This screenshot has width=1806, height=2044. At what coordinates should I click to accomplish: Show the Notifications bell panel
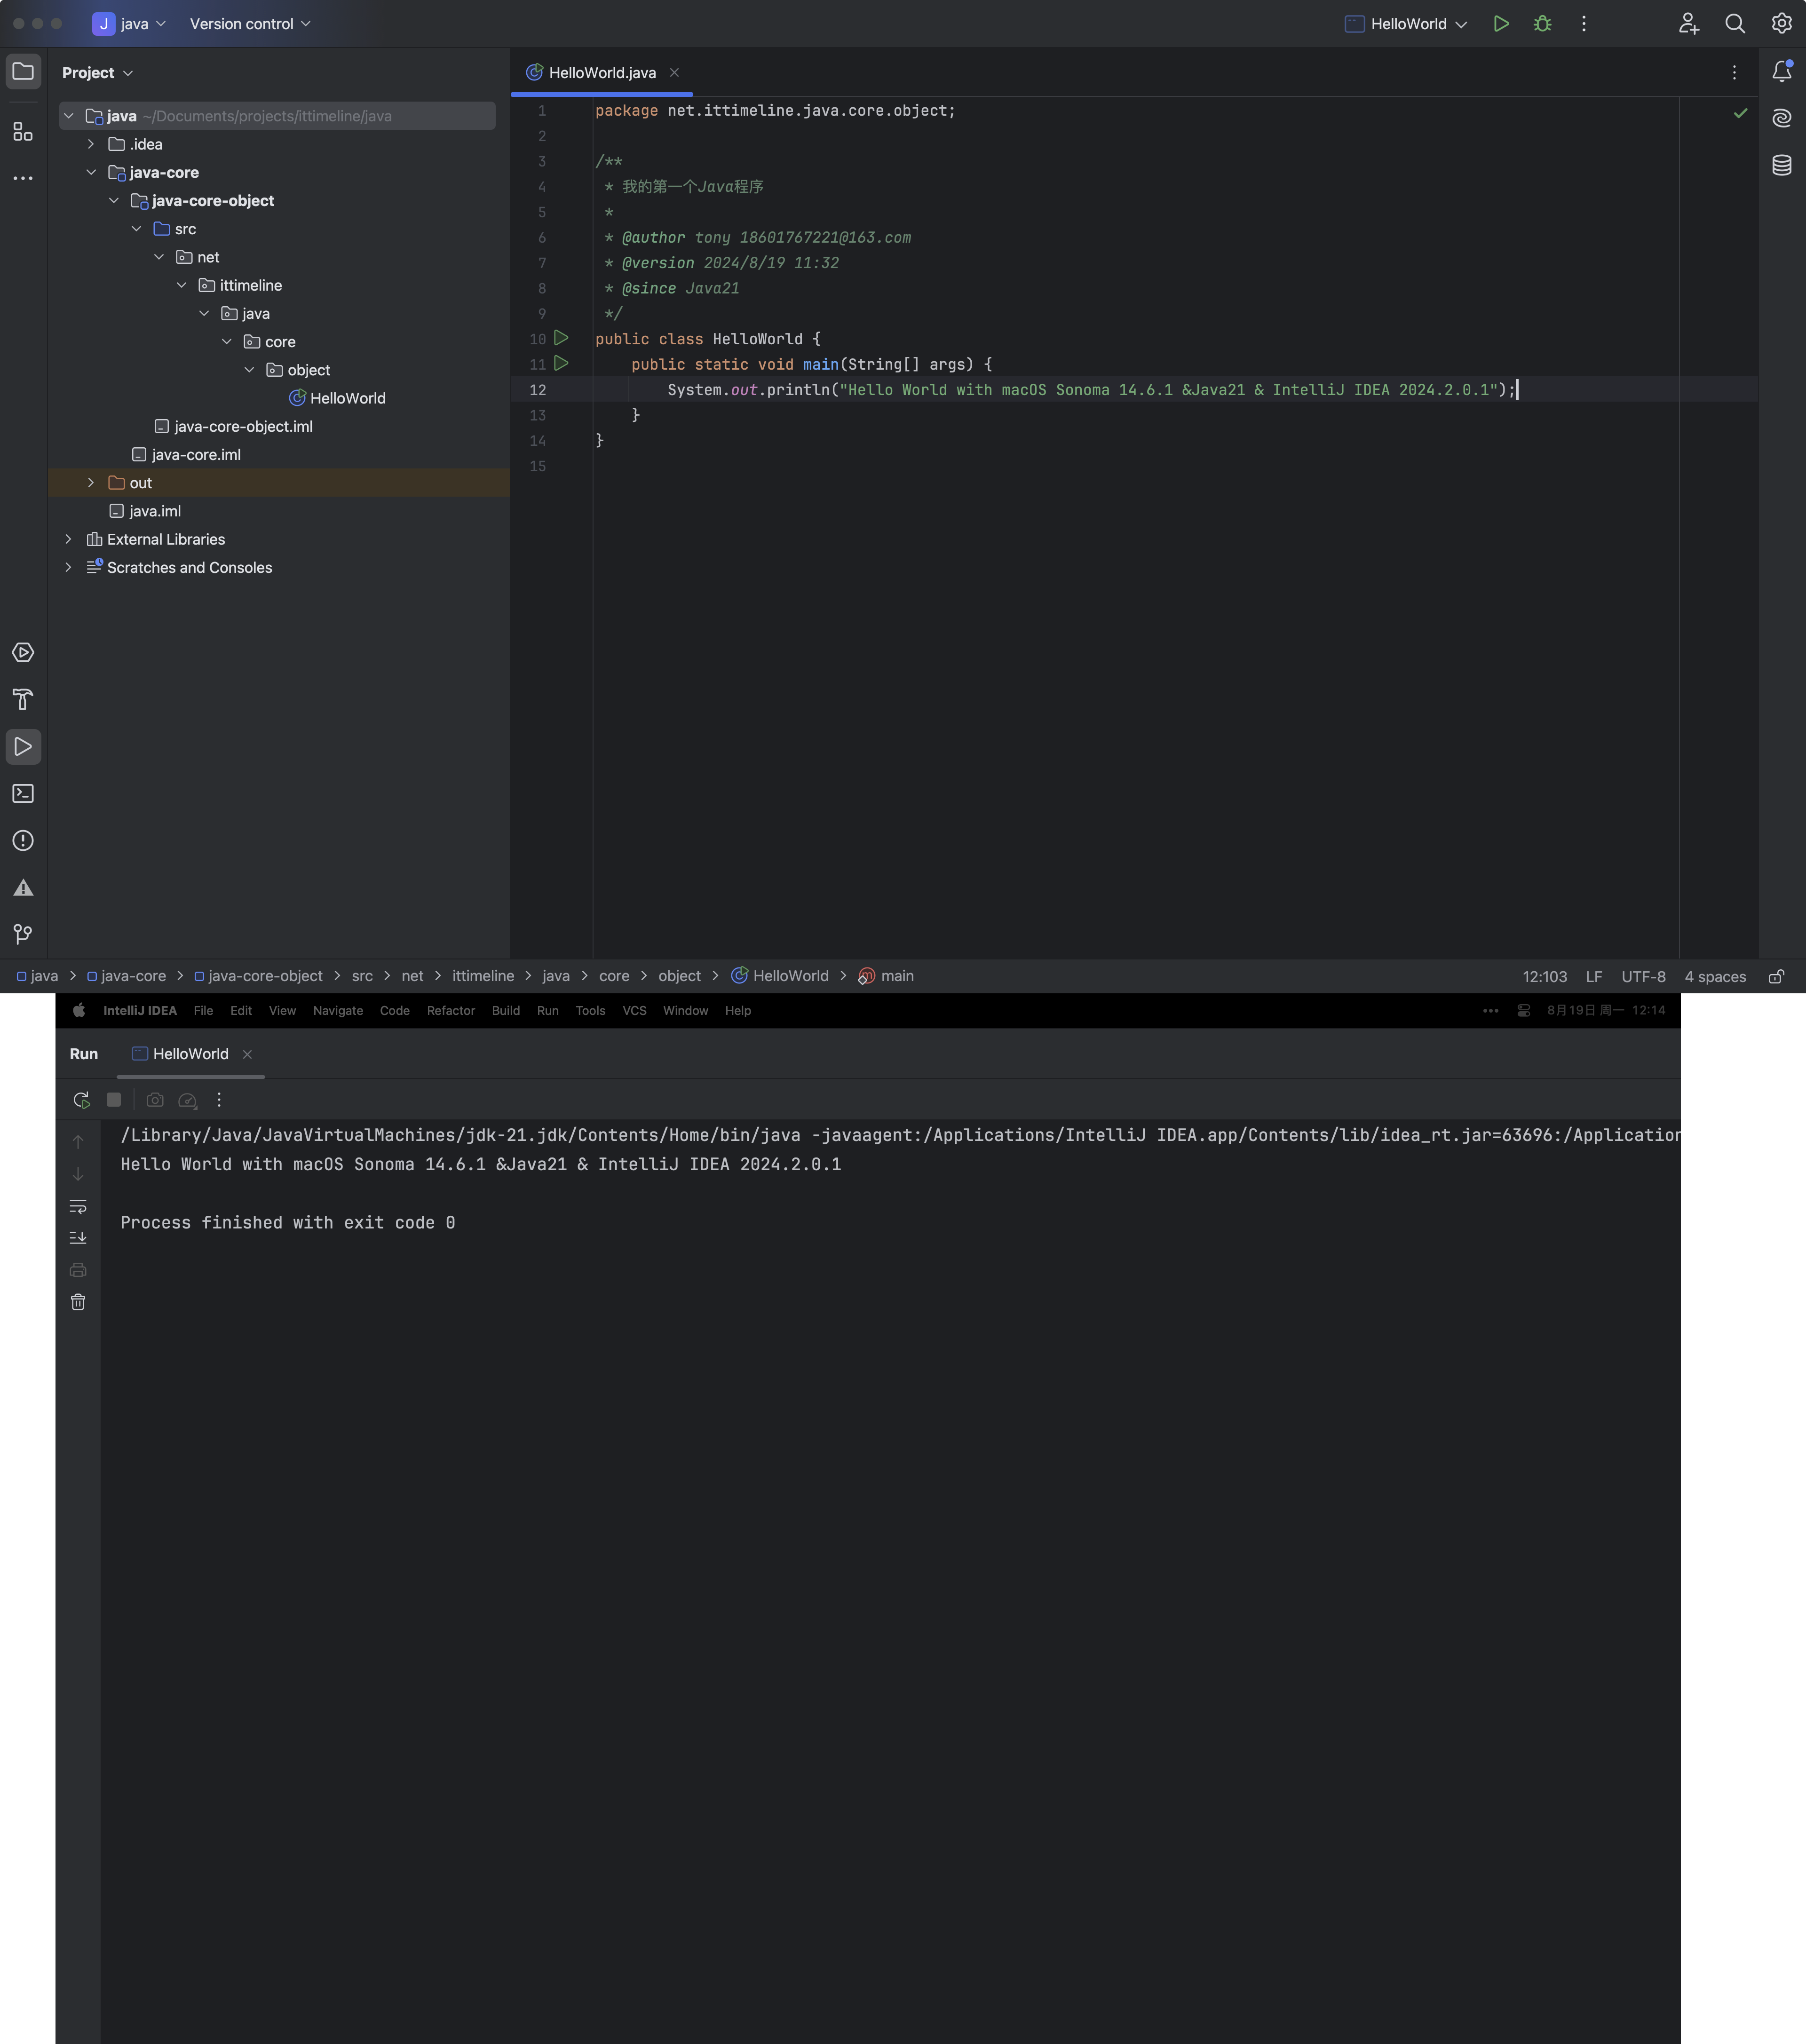pos(1781,72)
